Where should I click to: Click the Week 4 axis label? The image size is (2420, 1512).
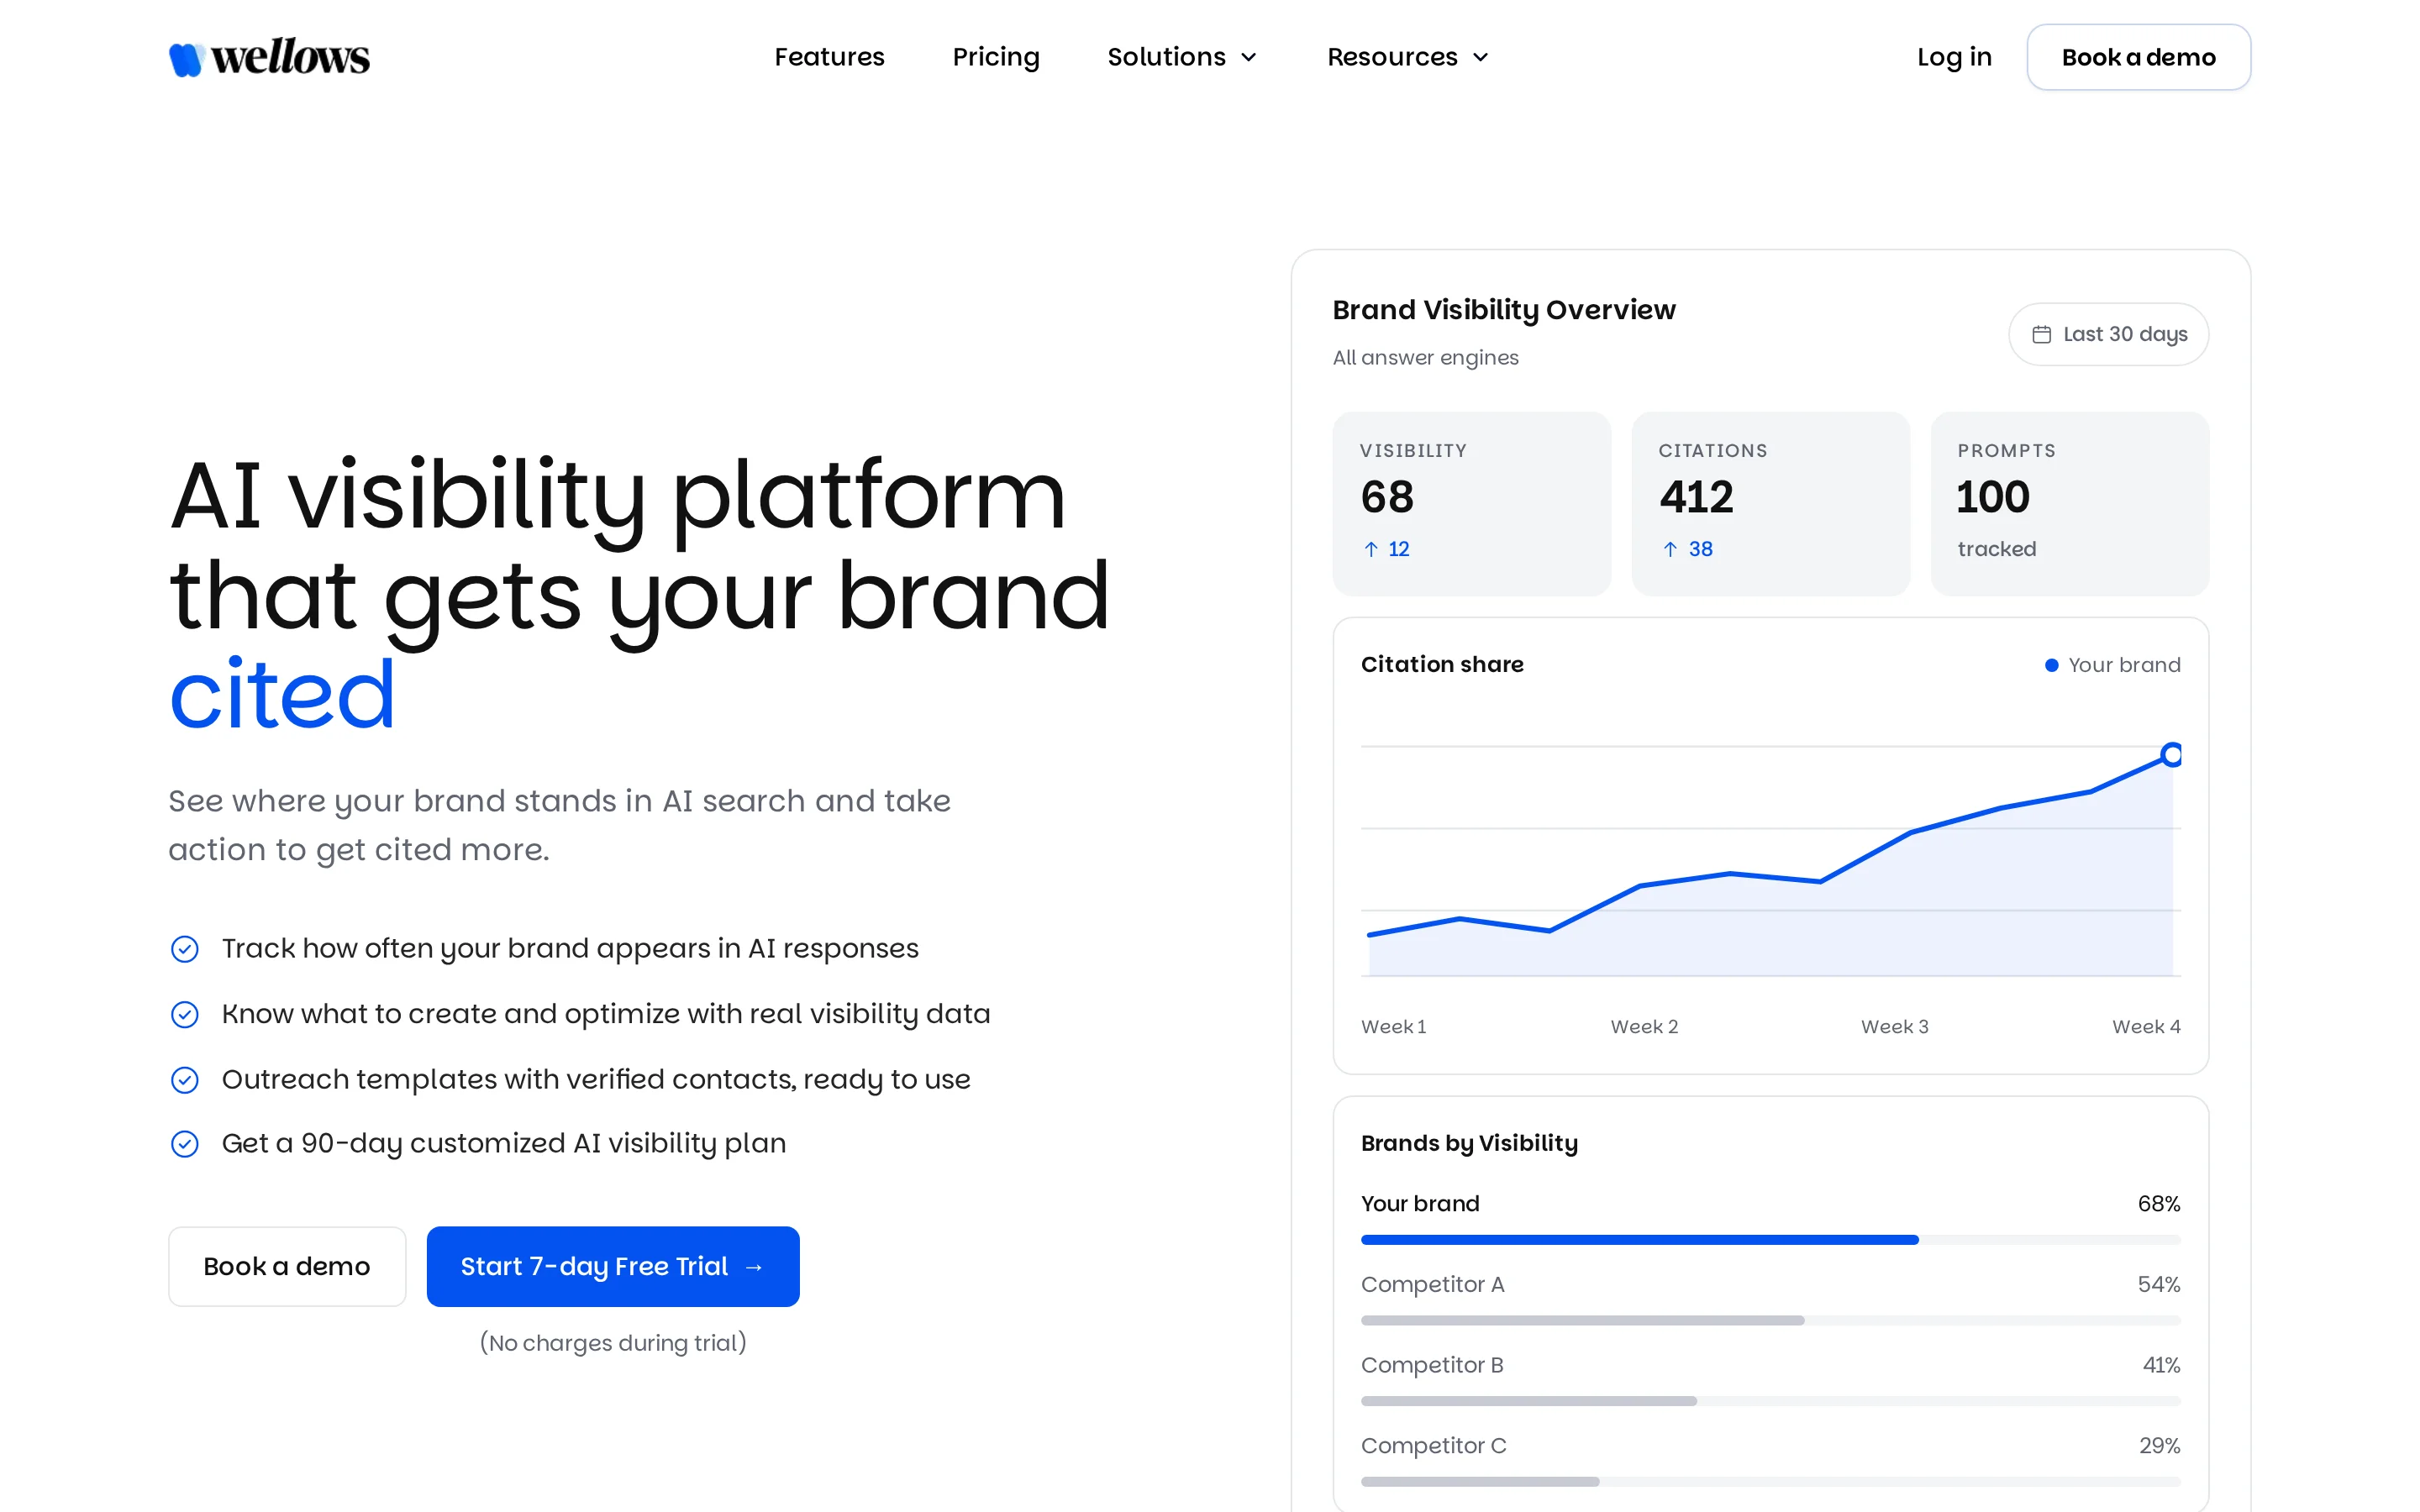pyautogui.click(x=2146, y=1026)
